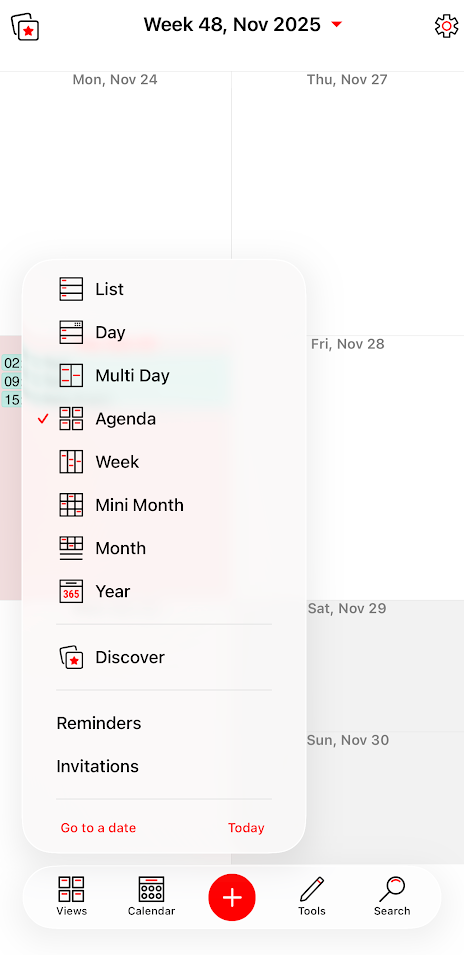Viewport: 464px width, 955px height.
Task: Expand the Week 48 date dropdown arrow
Action: pos(337,24)
